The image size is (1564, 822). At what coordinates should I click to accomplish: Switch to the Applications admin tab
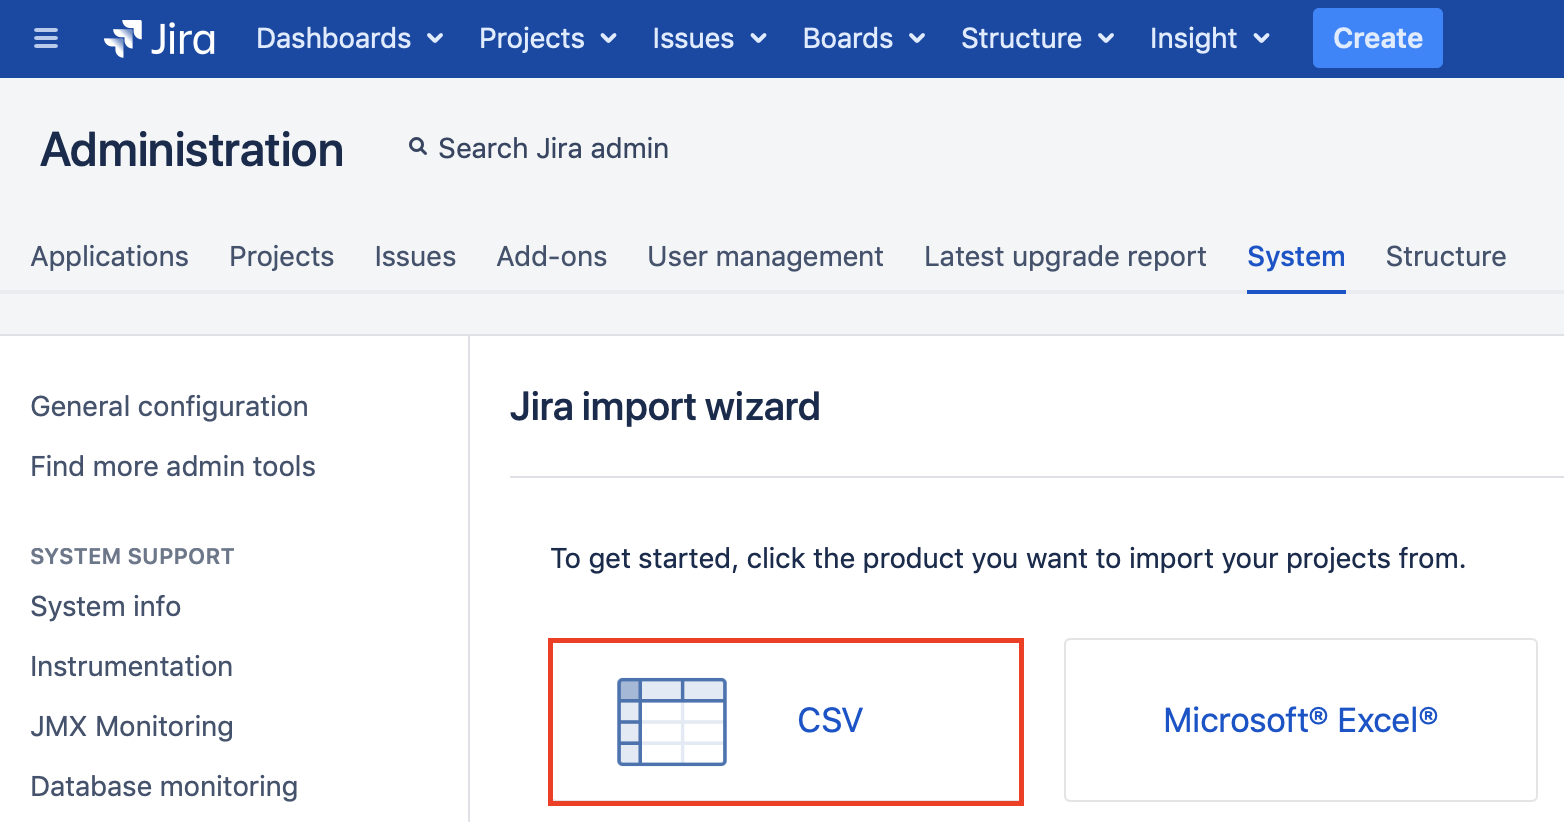[109, 256]
